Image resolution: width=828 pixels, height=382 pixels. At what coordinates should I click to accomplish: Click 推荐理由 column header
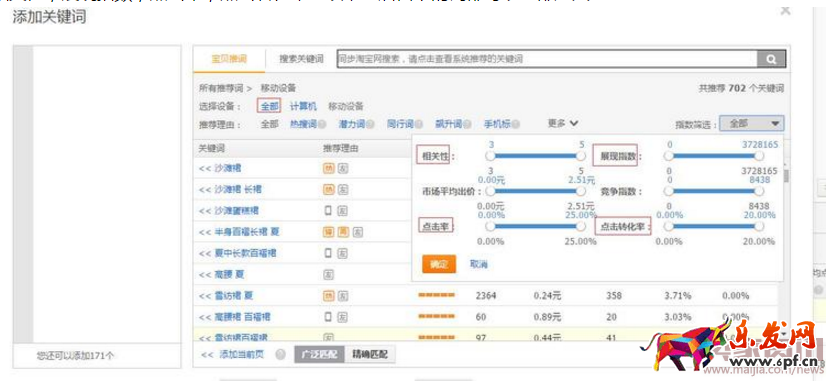point(341,148)
